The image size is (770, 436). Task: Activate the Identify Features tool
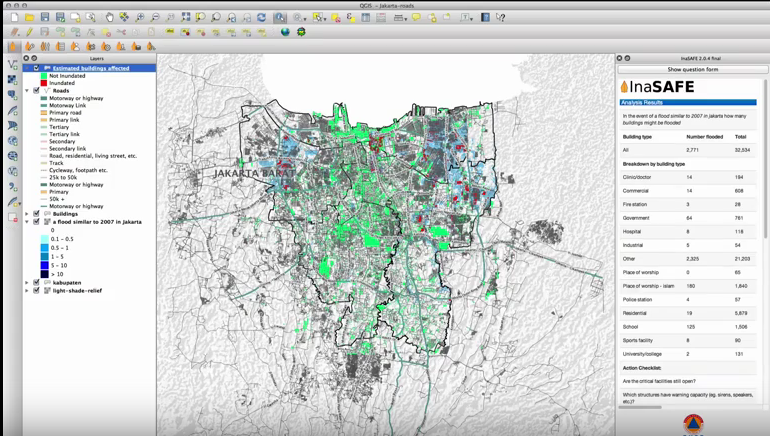point(280,18)
